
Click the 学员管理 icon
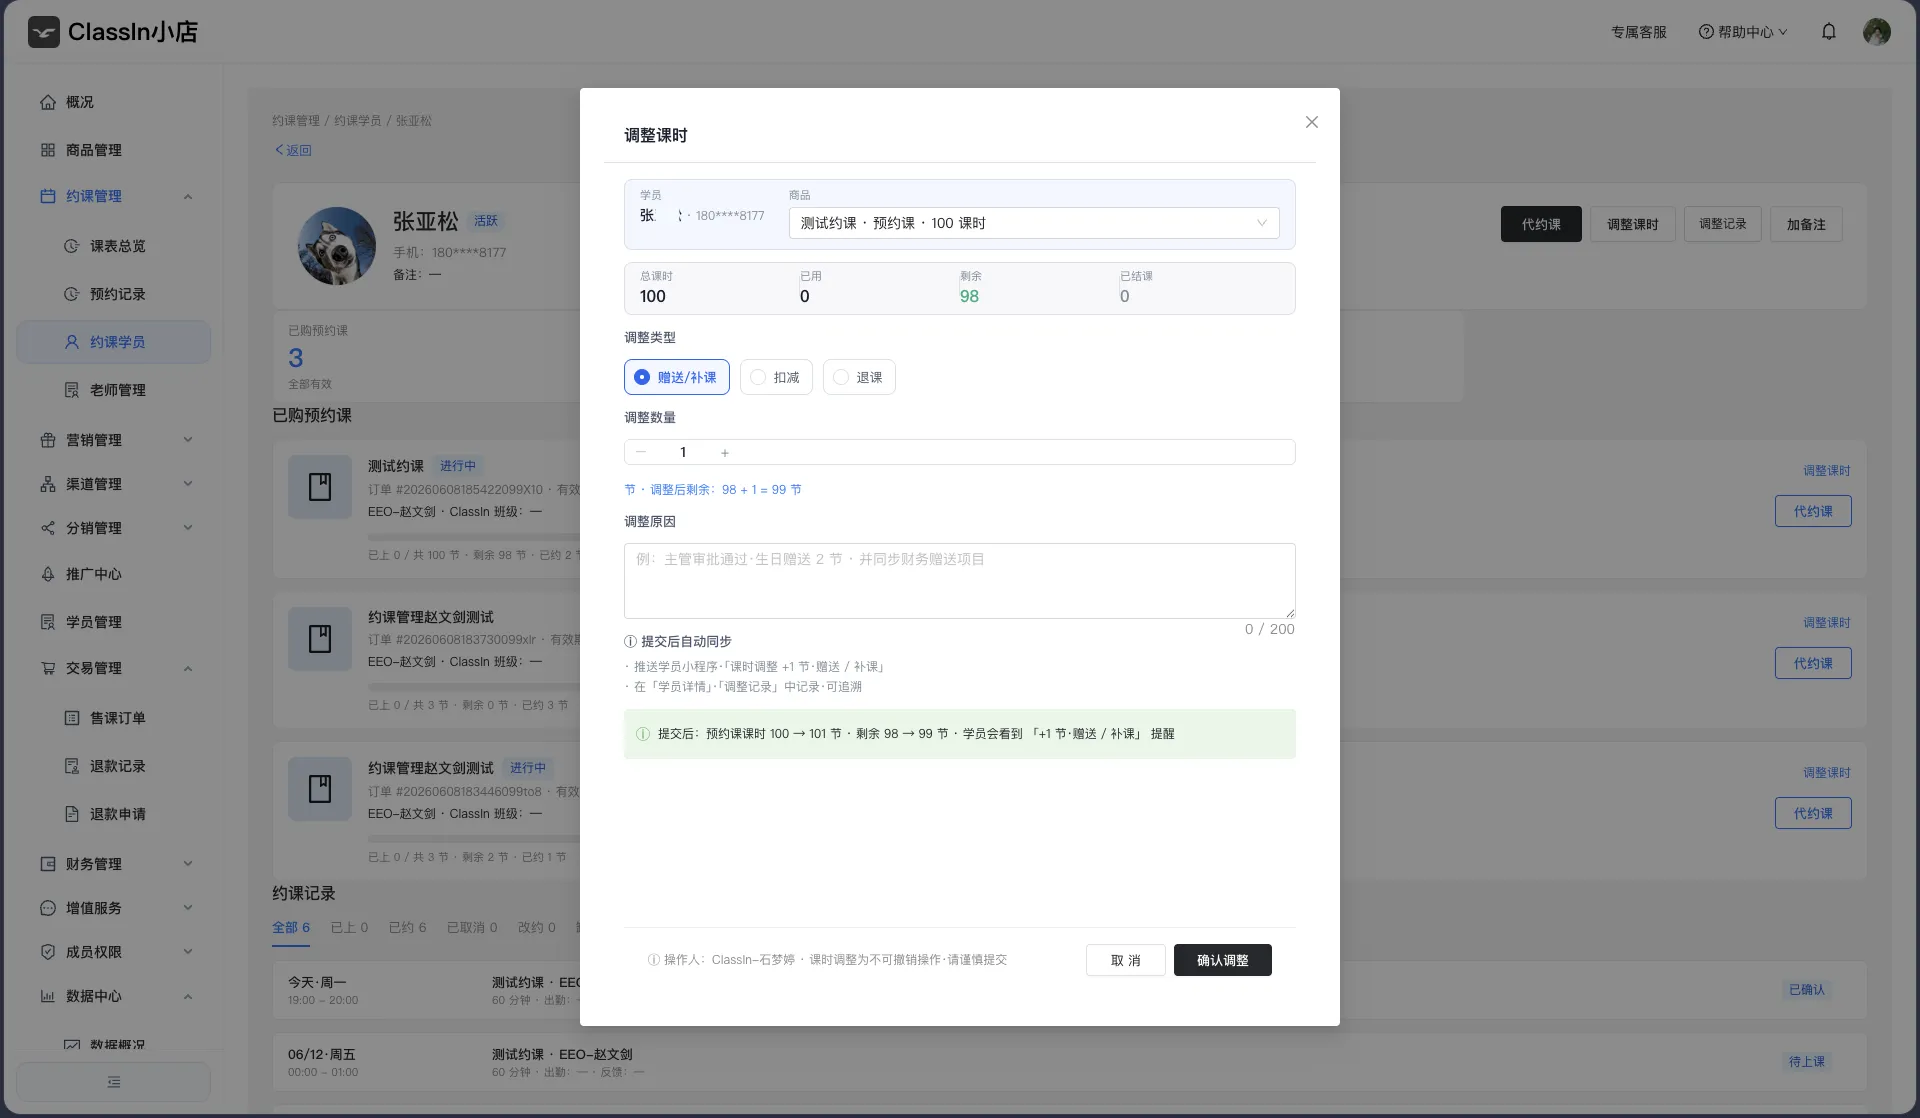tap(48, 622)
